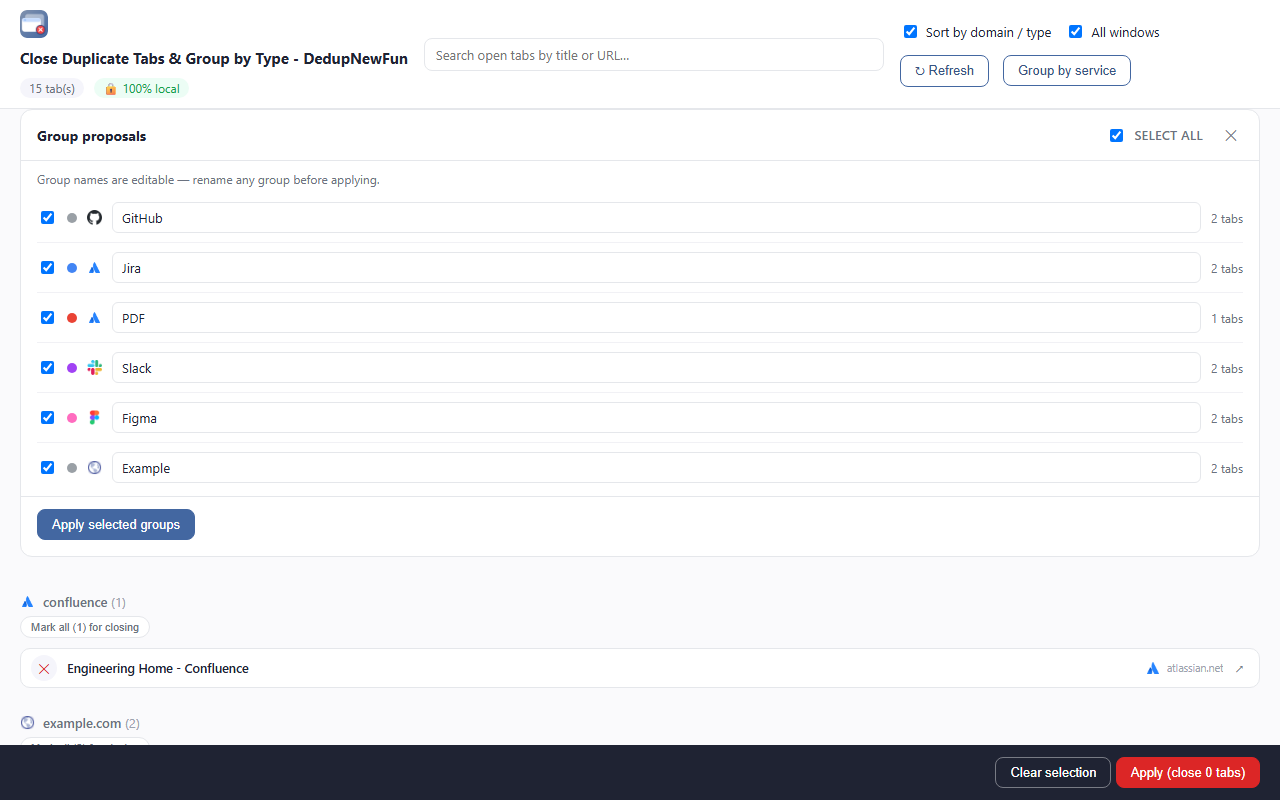1280x800 pixels.
Task: Click the GitHub group name field
Action: click(656, 218)
